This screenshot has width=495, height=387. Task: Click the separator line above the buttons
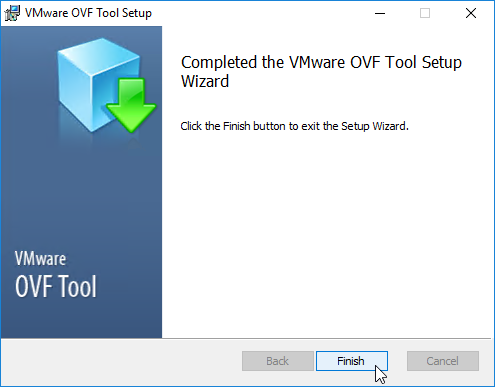pos(246,339)
